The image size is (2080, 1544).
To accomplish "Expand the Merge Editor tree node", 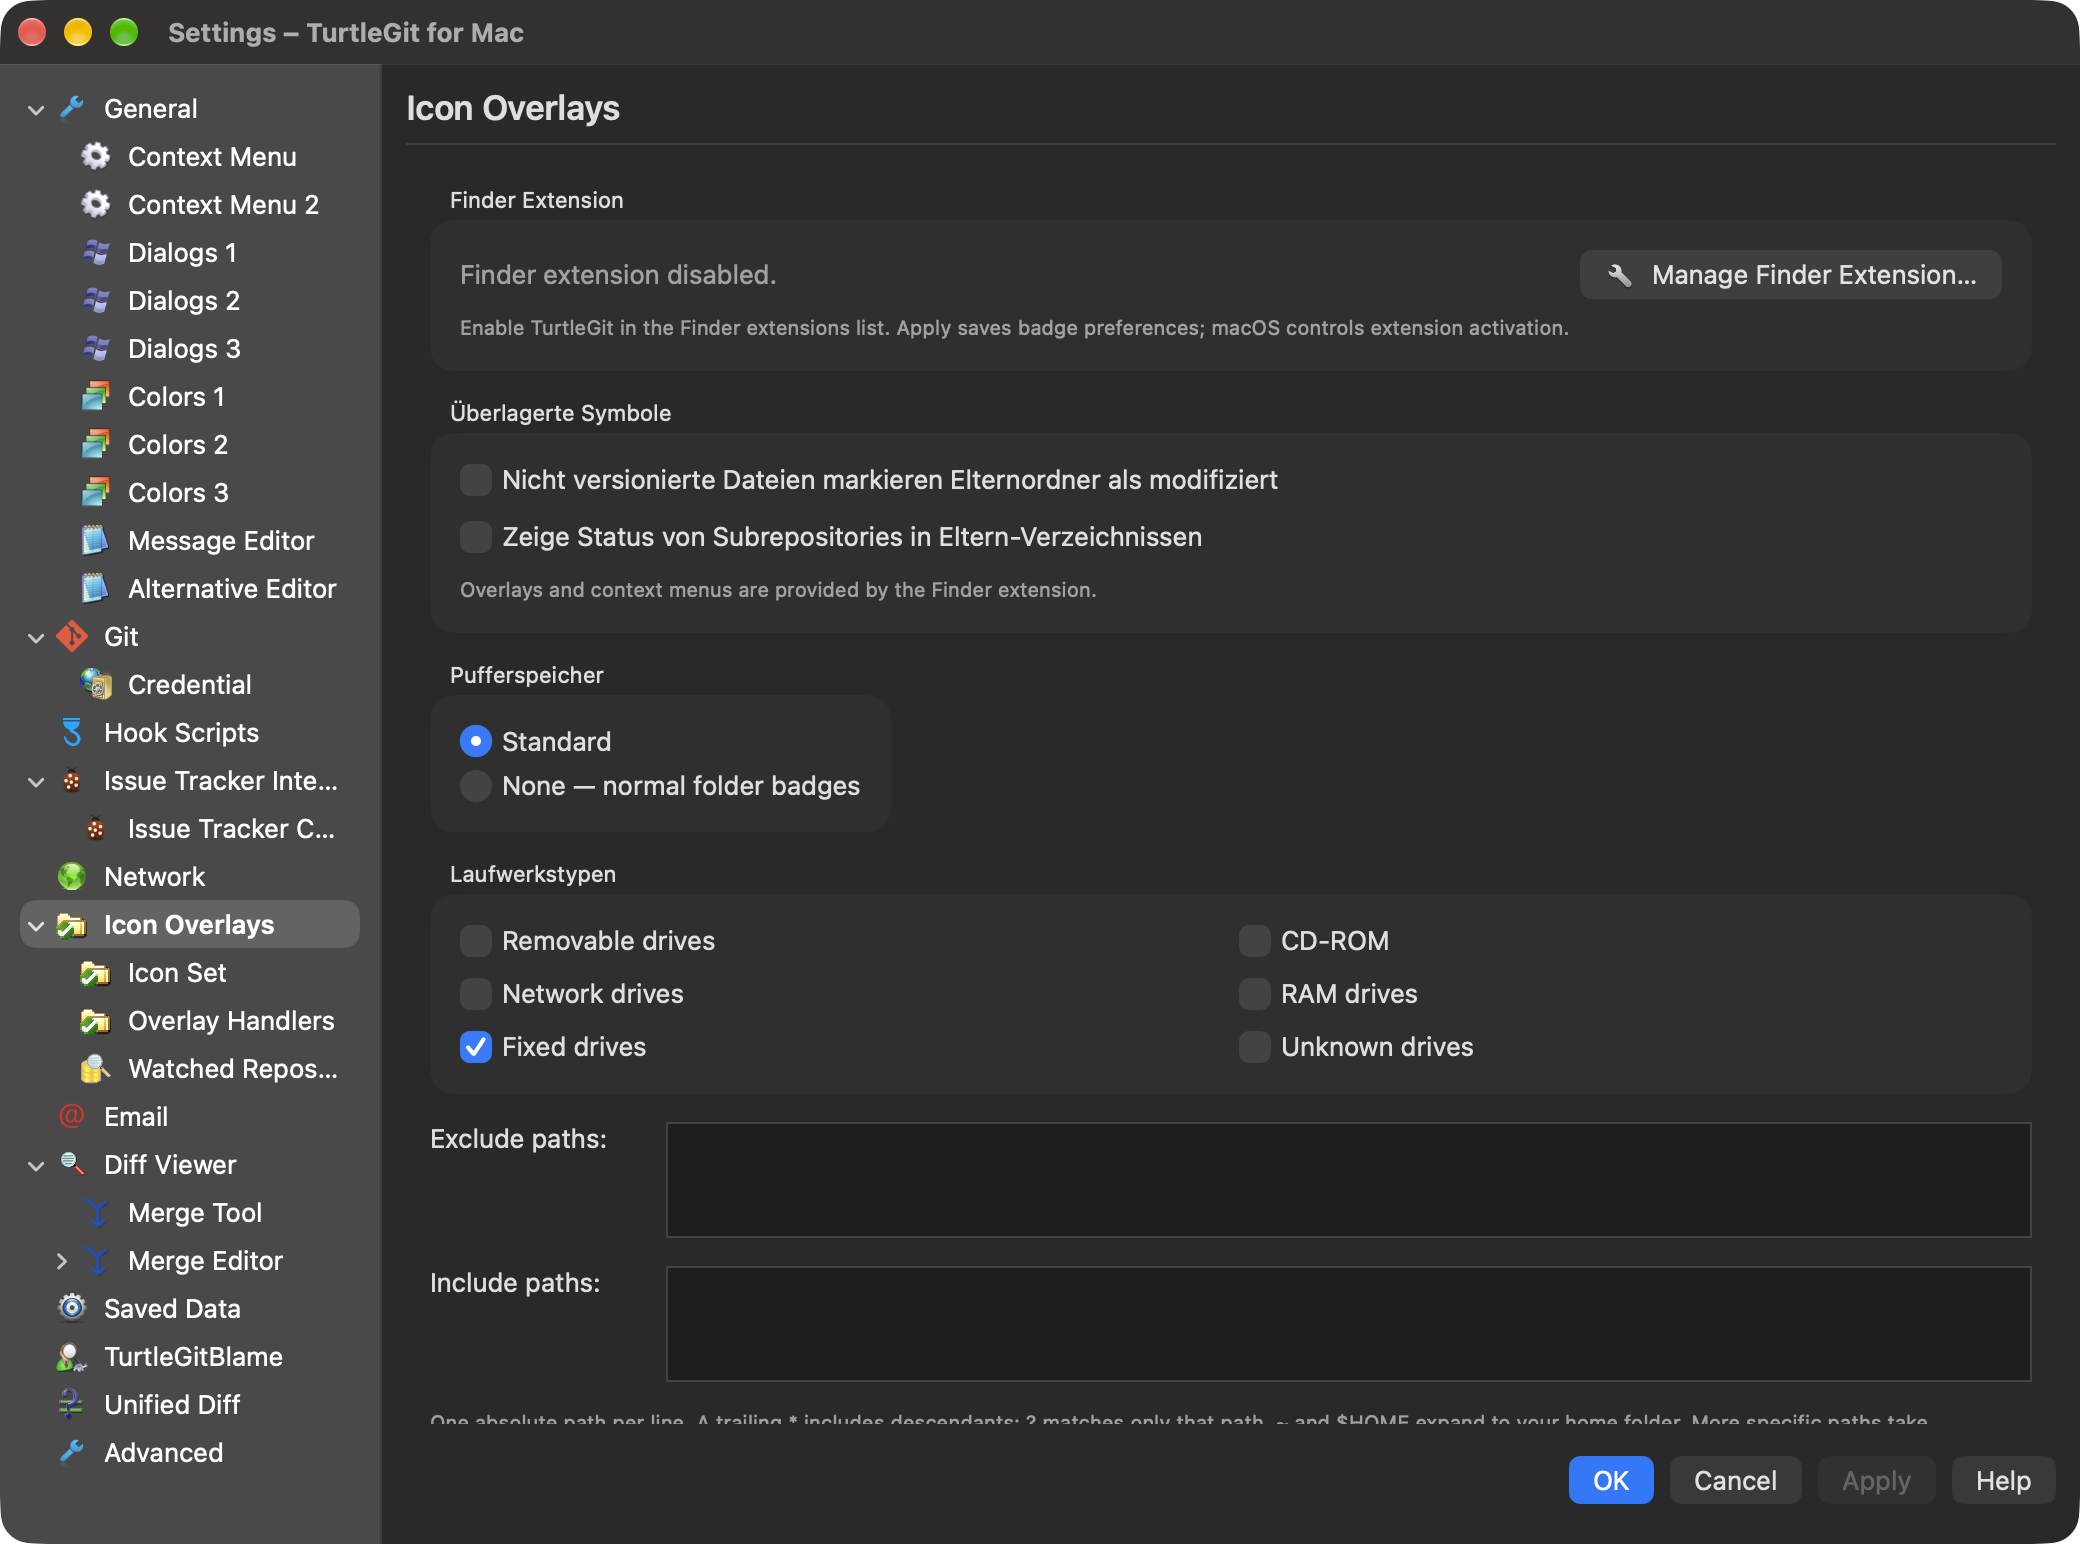I will 62,1261.
